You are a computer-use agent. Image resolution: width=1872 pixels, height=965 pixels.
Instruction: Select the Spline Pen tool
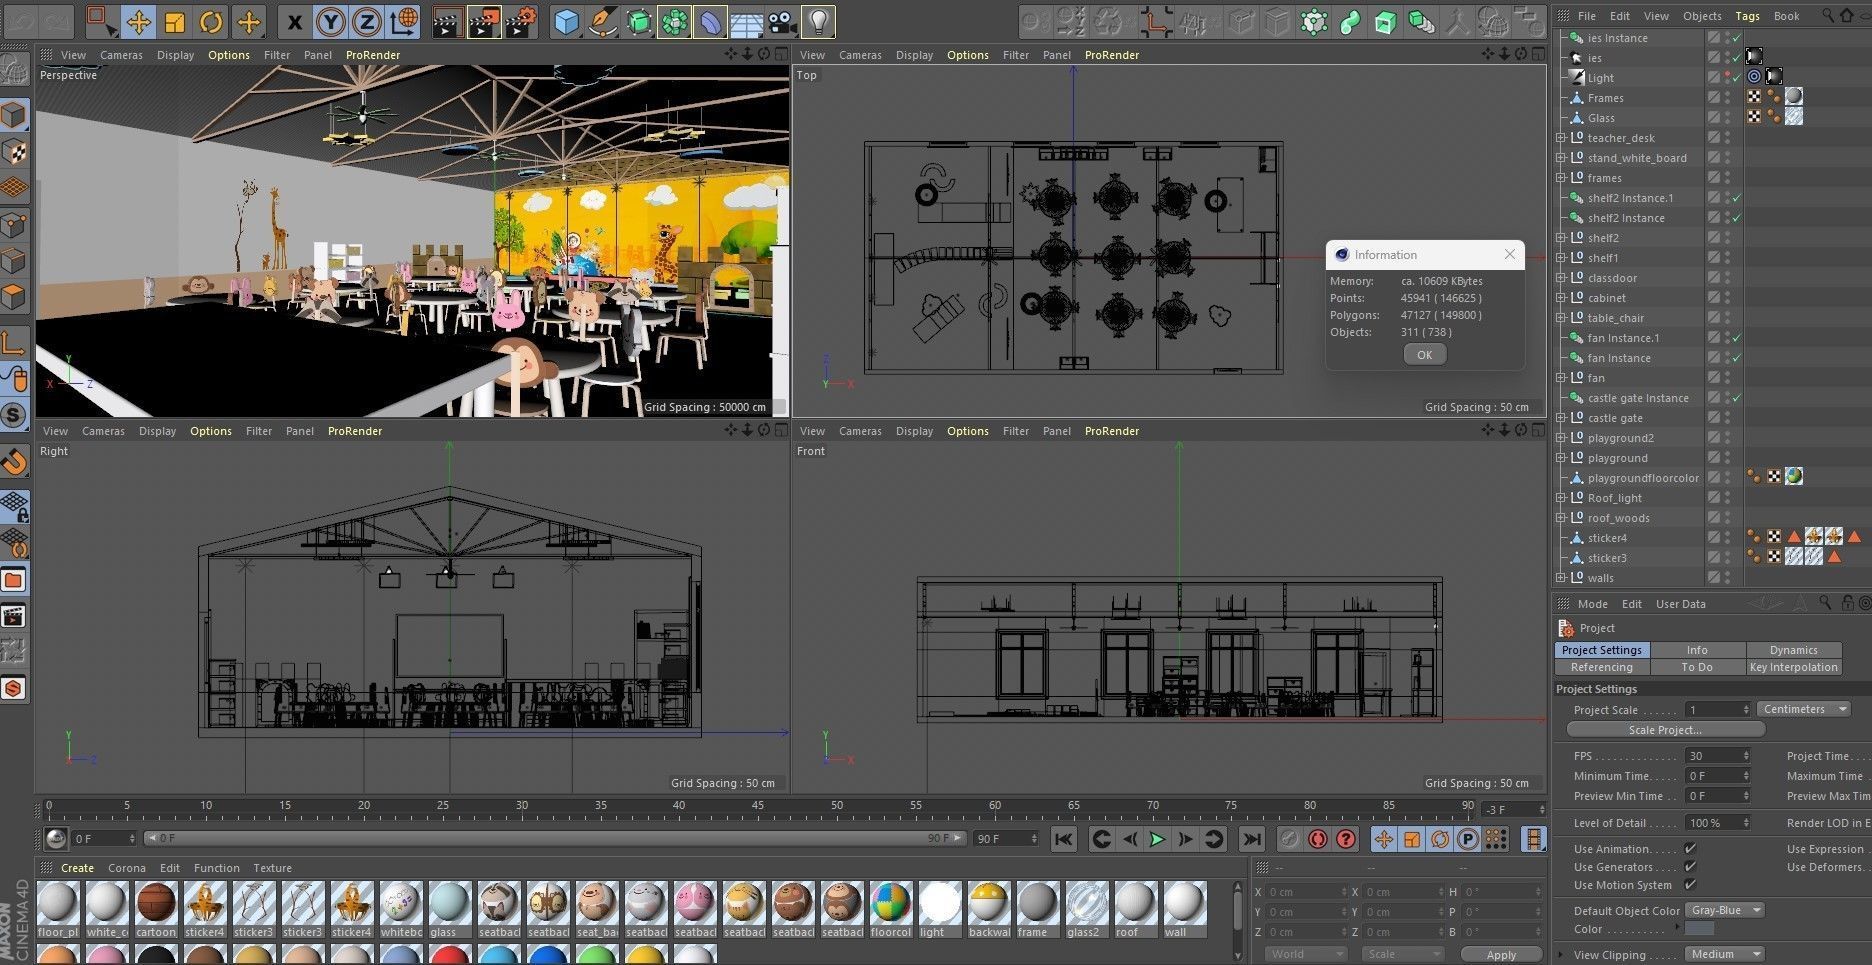[603, 21]
